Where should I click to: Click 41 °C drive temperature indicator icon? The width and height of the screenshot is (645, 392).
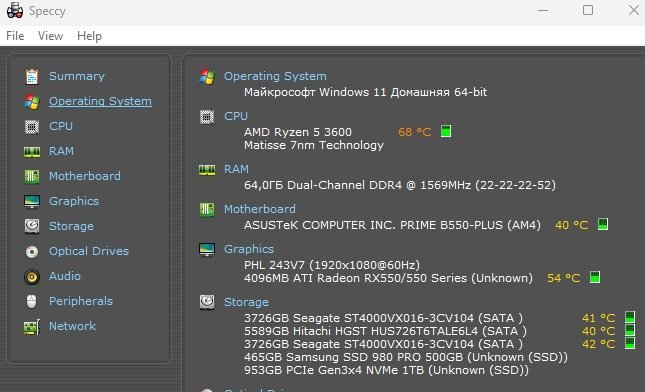coord(630,317)
